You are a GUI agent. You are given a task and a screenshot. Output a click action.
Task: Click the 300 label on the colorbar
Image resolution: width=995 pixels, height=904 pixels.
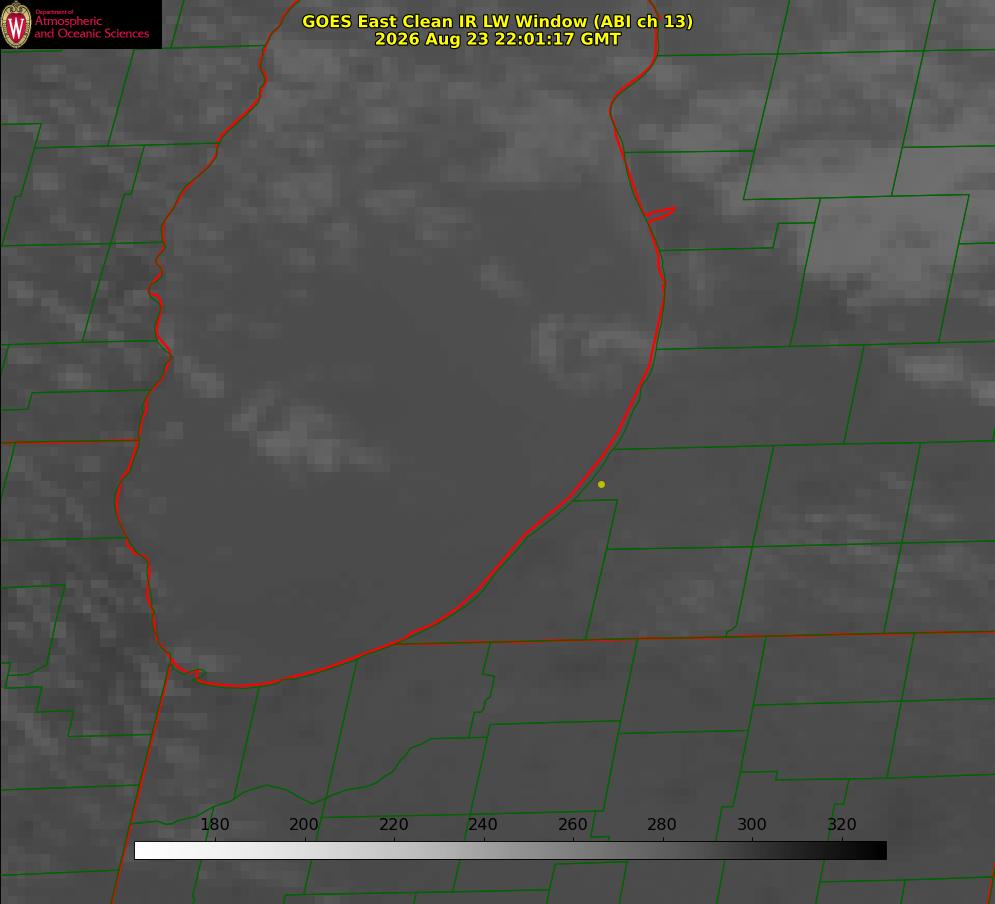(752, 824)
